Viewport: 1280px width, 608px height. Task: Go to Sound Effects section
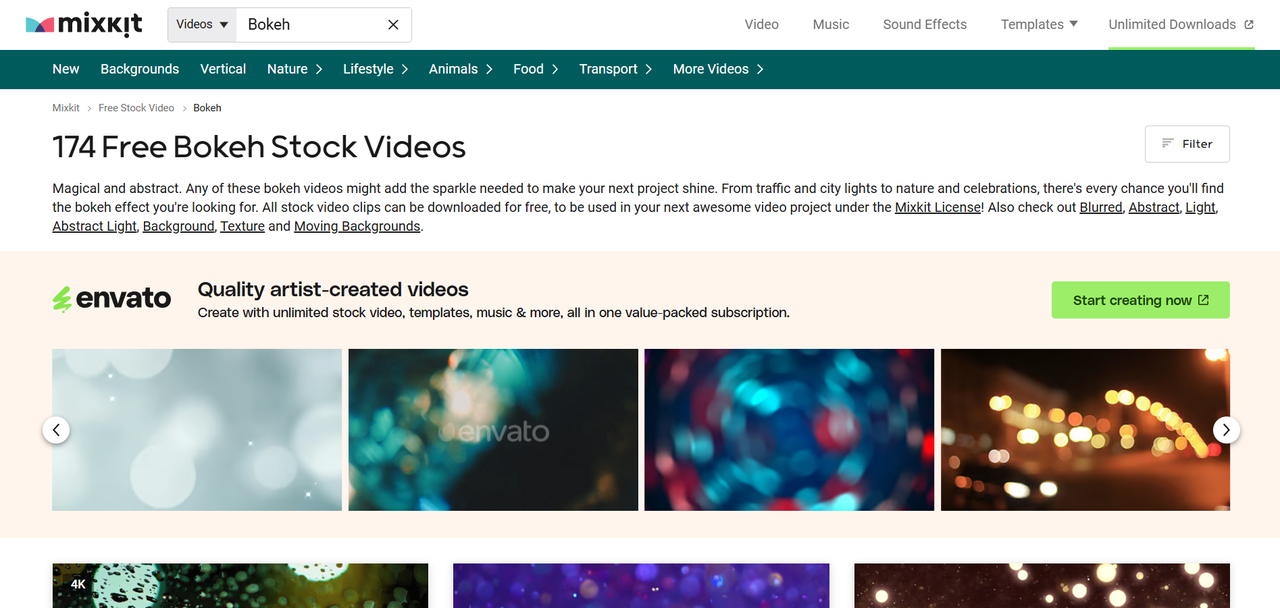(x=925, y=24)
